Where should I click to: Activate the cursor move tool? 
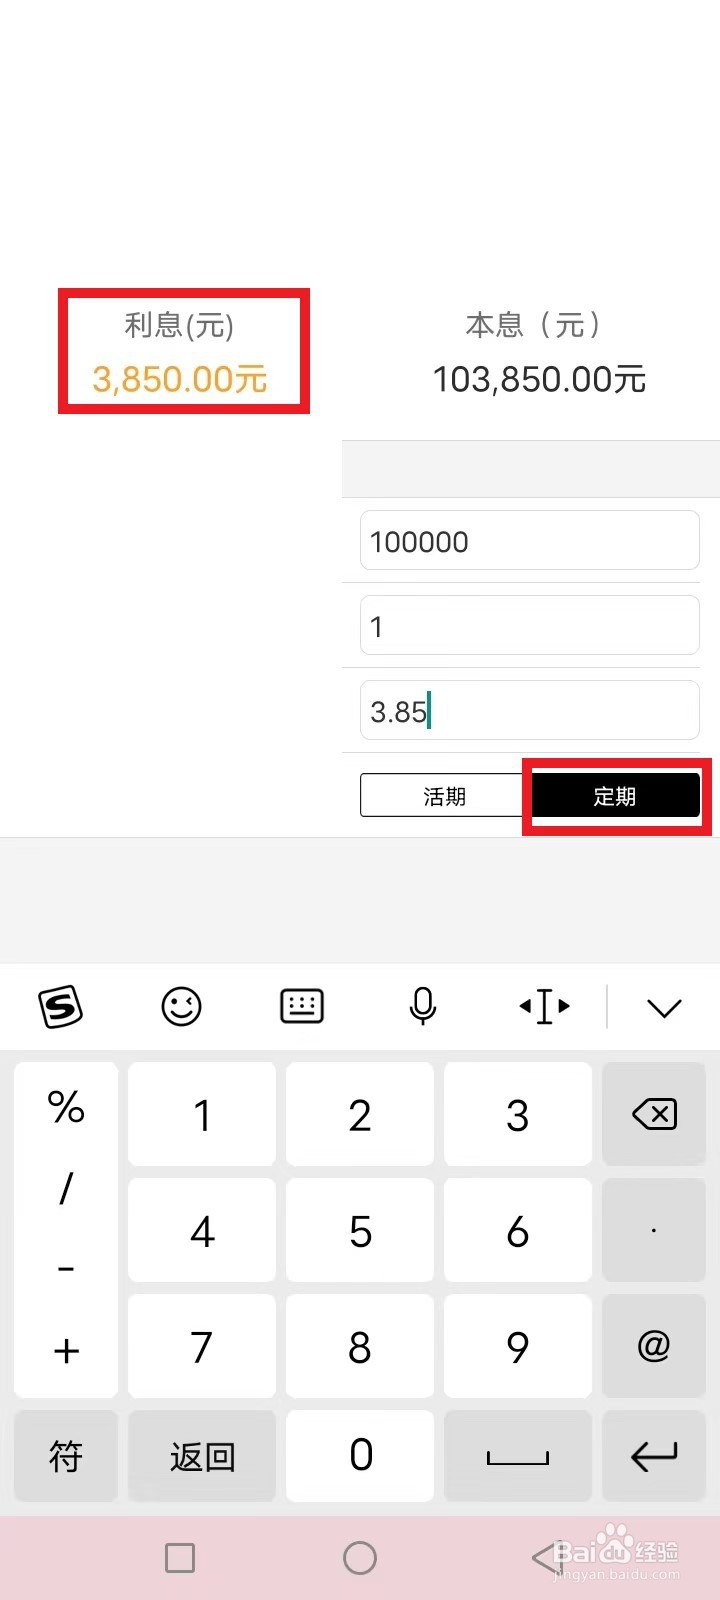[544, 1006]
